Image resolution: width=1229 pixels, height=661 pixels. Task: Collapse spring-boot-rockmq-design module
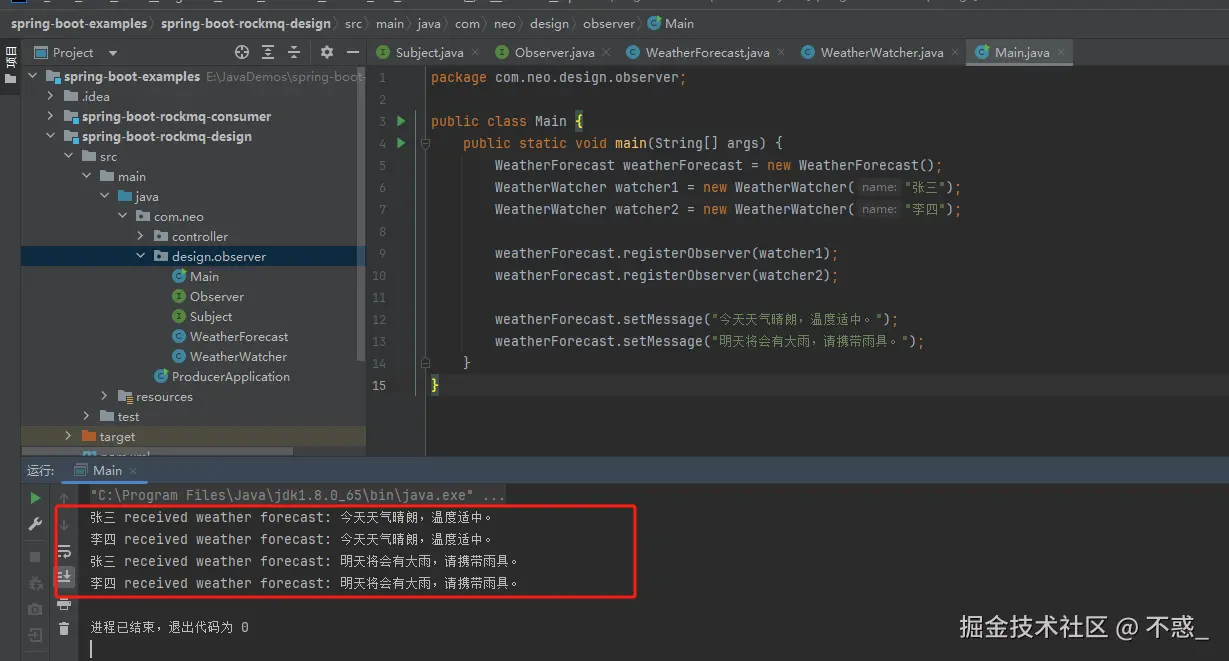click(52, 137)
